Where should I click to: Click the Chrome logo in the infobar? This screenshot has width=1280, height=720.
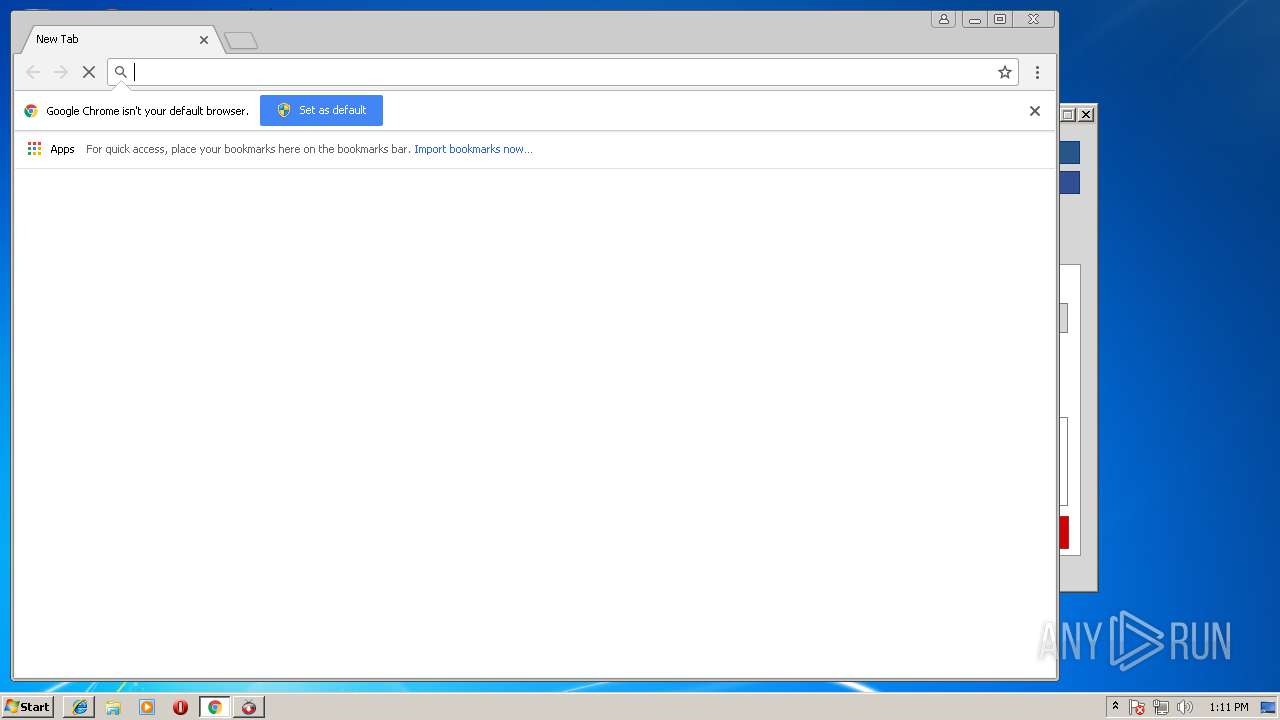(31, 111)
